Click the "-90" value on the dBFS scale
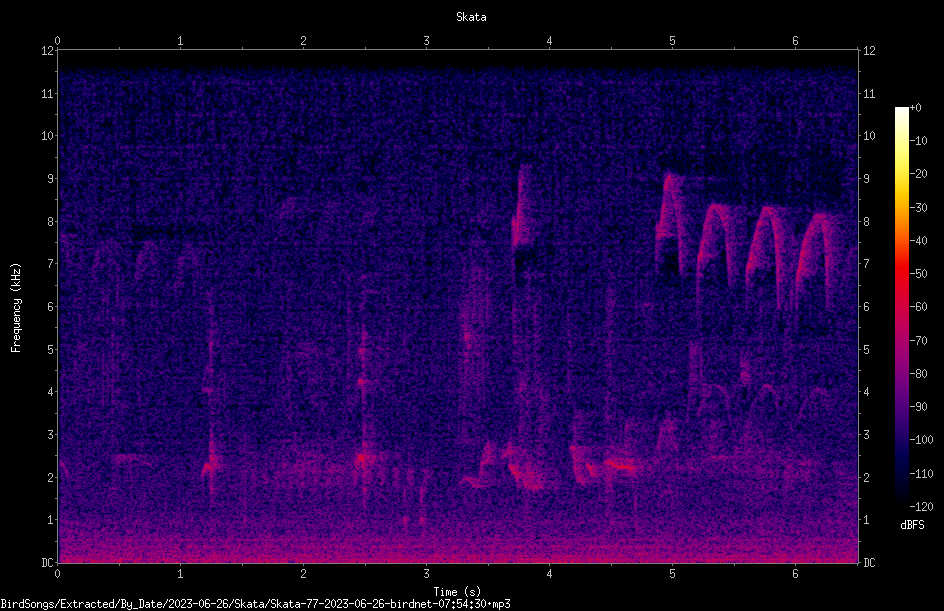The width and height of the screenshot is (944, 611). coord(918,407)
